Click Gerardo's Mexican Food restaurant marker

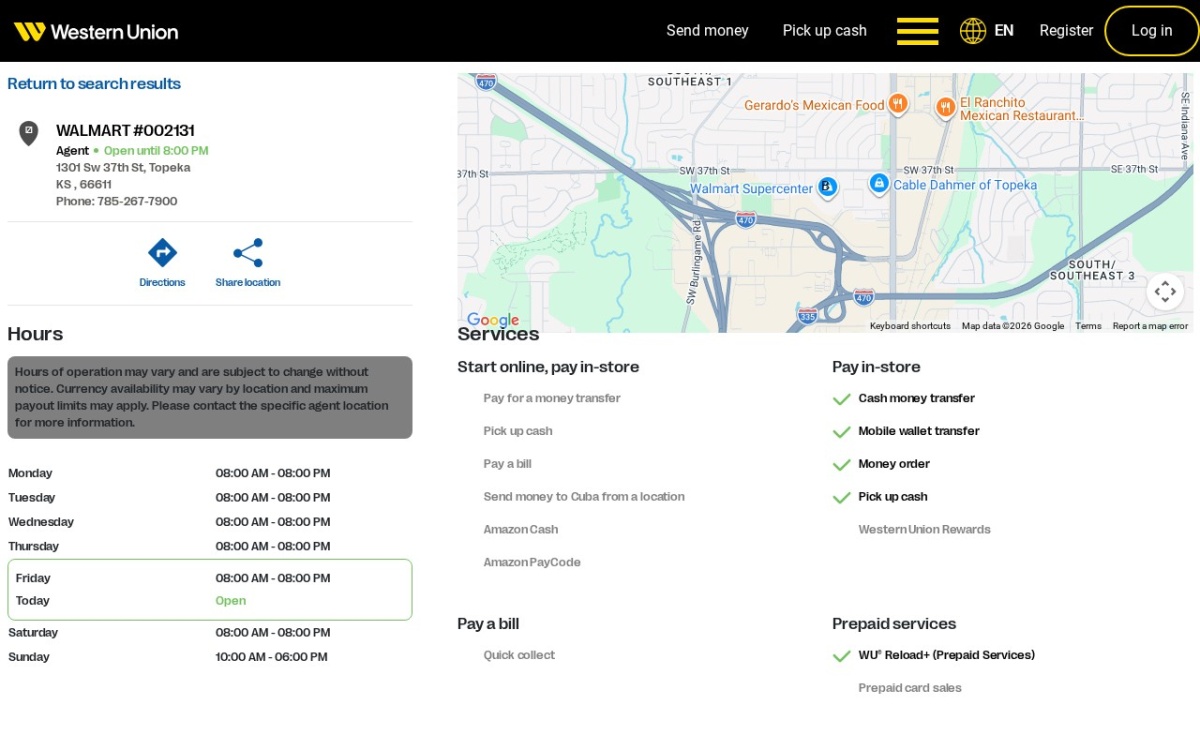click(898, 103)
